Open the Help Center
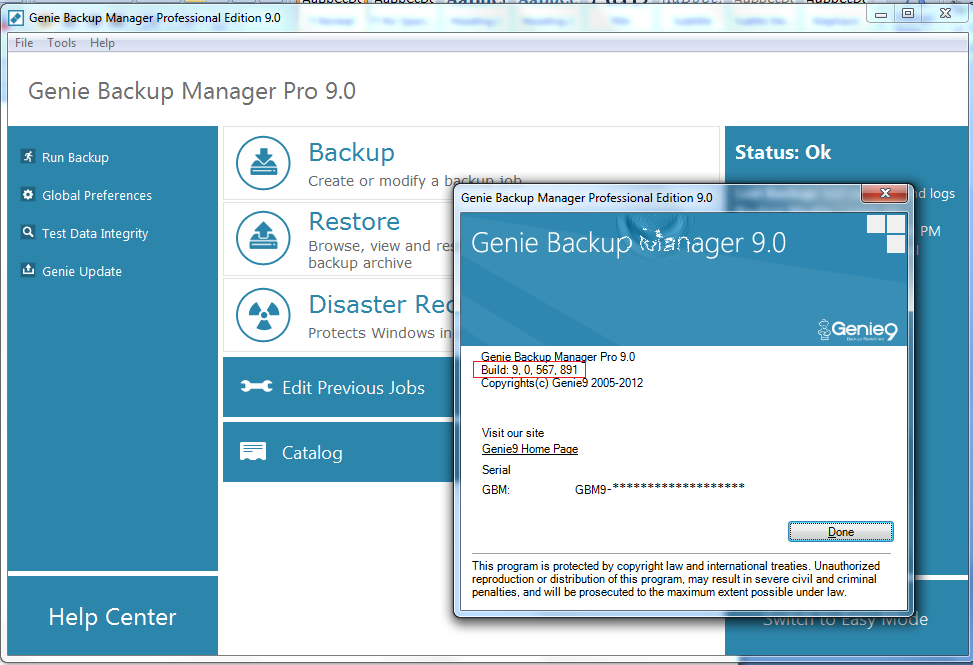 [112, 617]
